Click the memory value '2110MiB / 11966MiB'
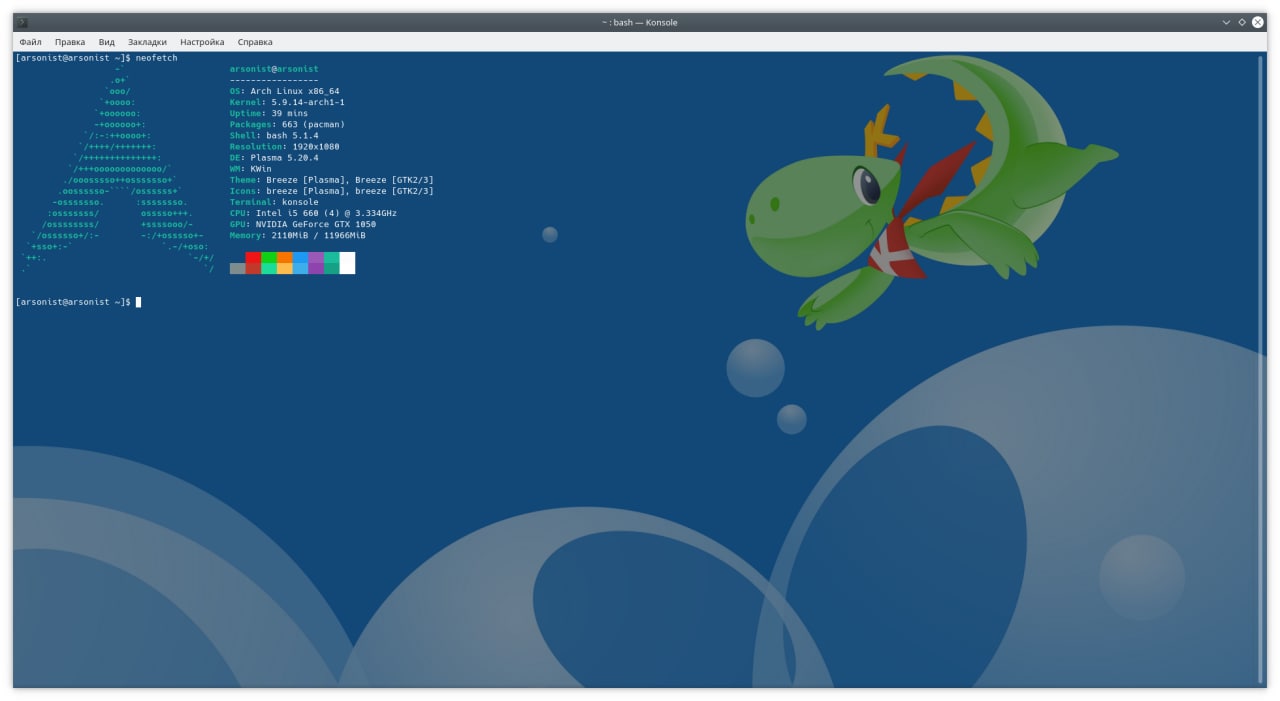1280x701 pixels. 319,235
